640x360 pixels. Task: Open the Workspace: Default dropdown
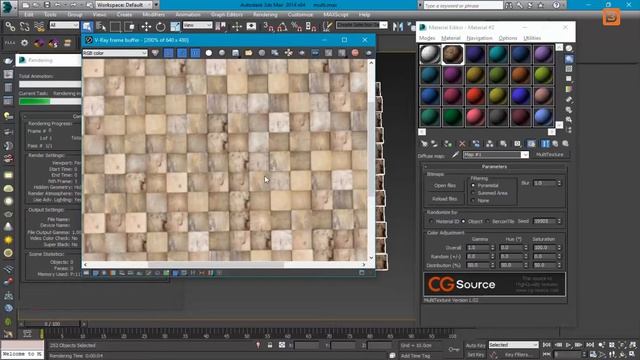[x=124, y=5]
